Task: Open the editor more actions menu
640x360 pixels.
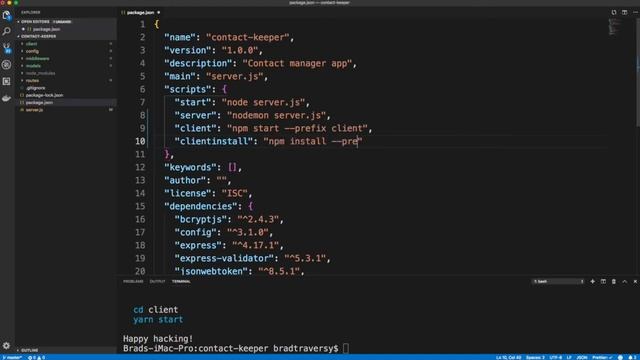Action: click(x=635, y=13)
